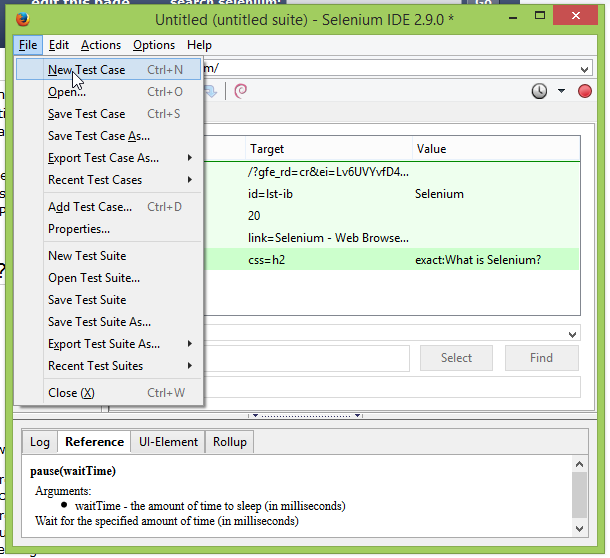
Task: Click the Find button
Action: [541, 358]
